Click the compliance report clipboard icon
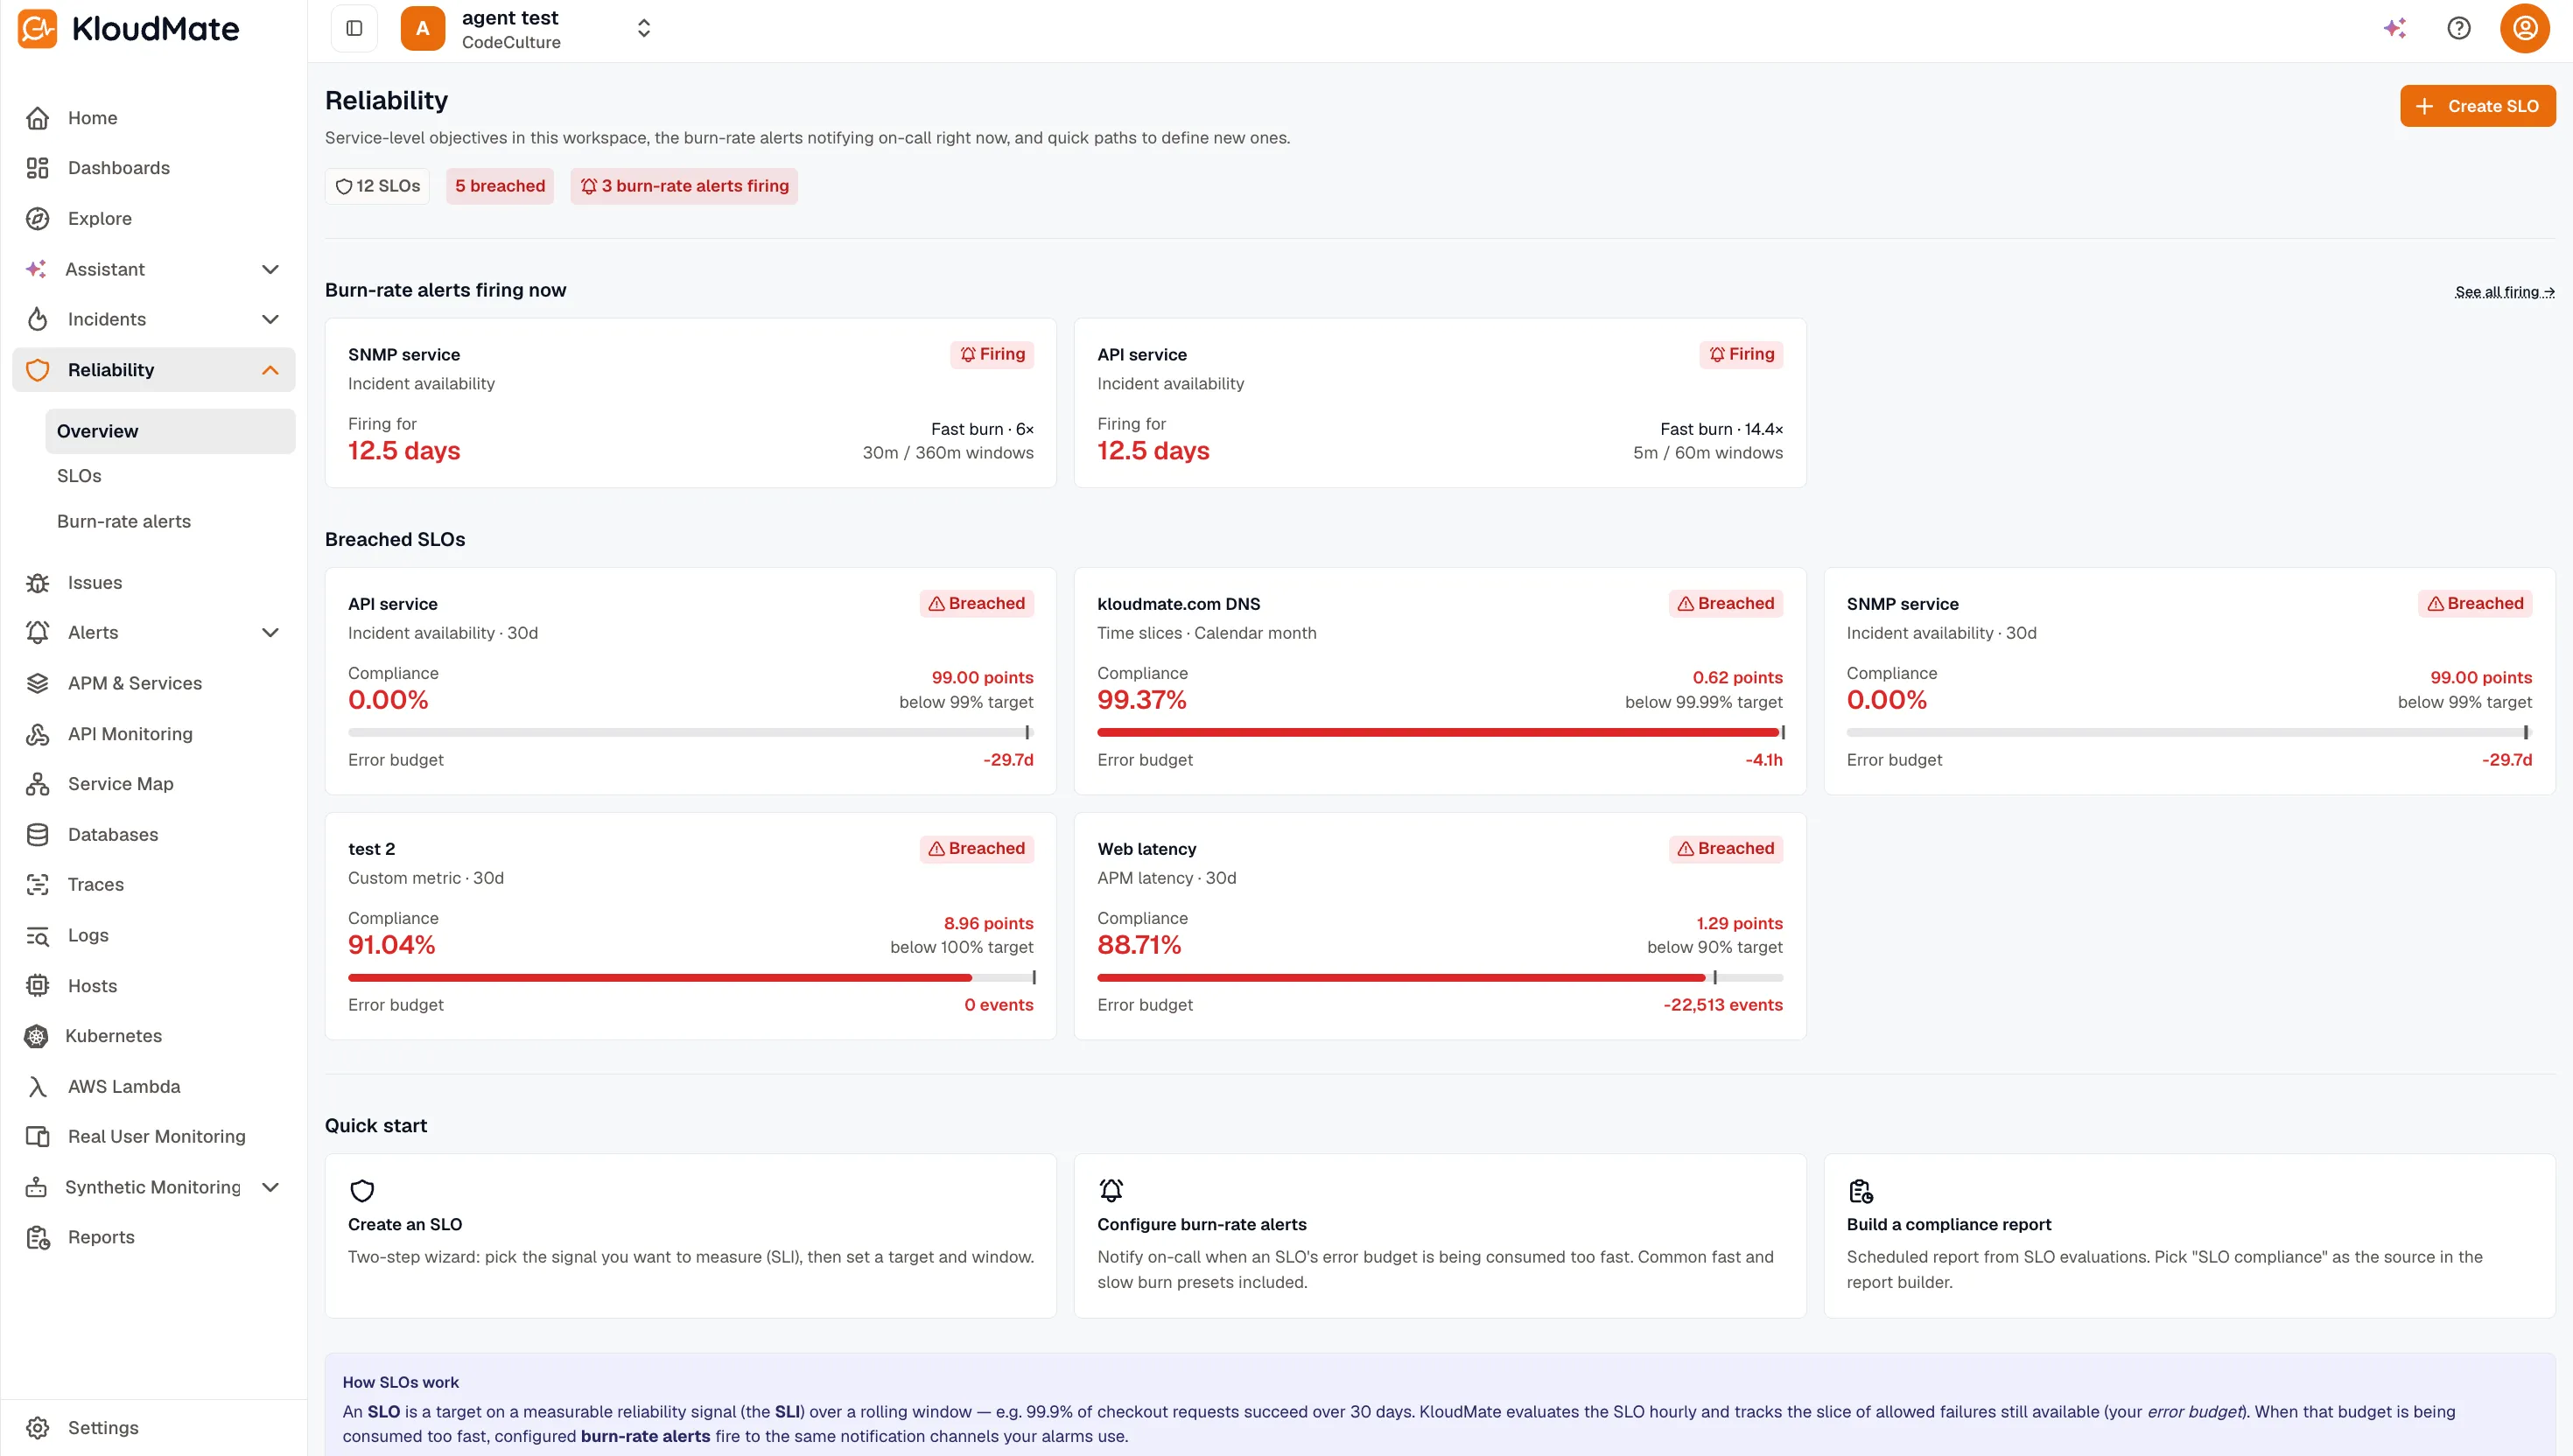 click(x=1860, y=1191)
